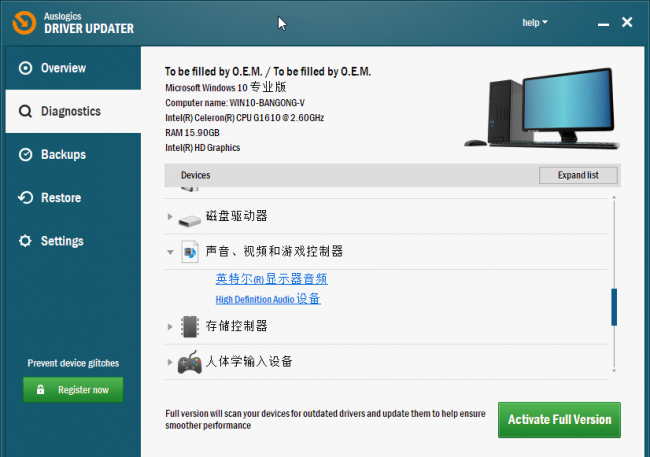Click the Register now button
The image size is (650, 457).
pyautogui.click(x=73, y=390)
